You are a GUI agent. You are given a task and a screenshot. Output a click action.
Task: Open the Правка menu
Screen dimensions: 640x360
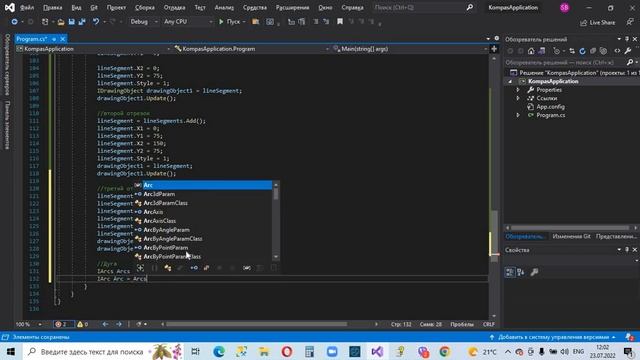[x=53, y=8]
